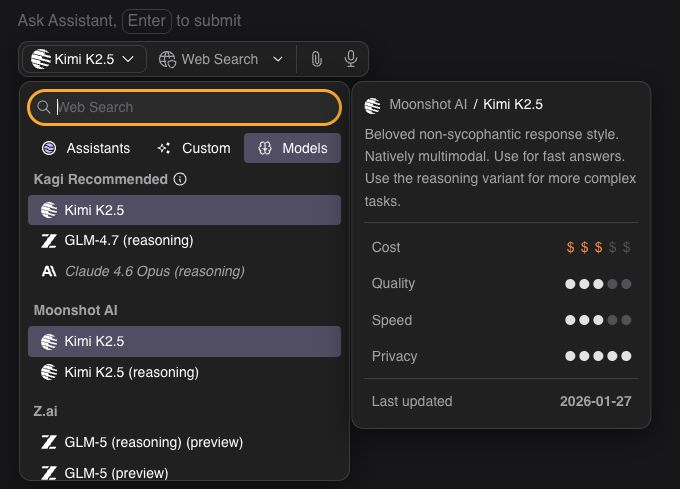Image resolution: width=680 pixels, height=489 pixels.
Task: Click the globe icon next to Web Search
Action: coord(167,59)
